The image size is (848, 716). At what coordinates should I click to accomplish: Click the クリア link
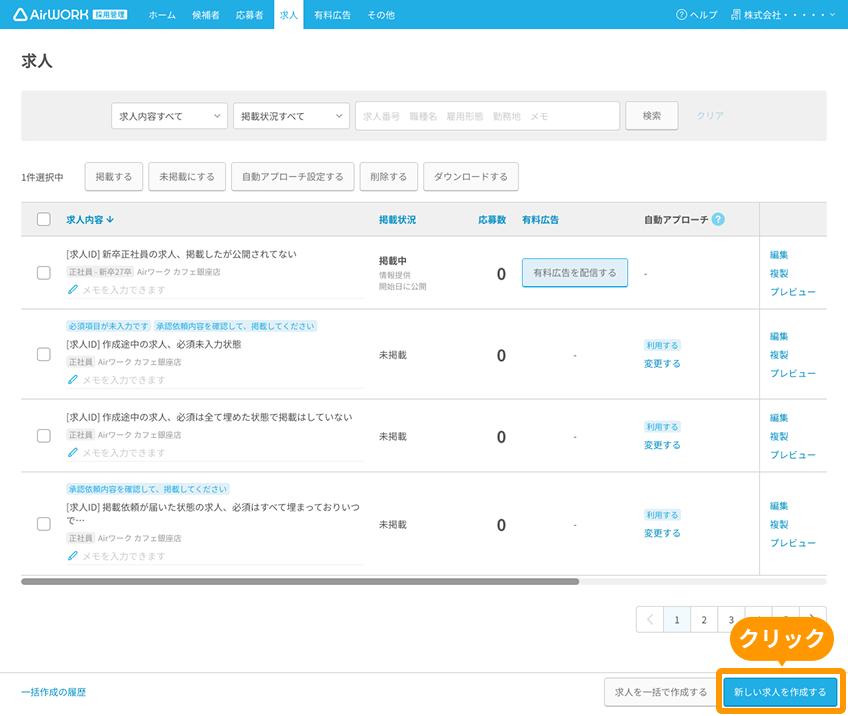pos(710,116)
